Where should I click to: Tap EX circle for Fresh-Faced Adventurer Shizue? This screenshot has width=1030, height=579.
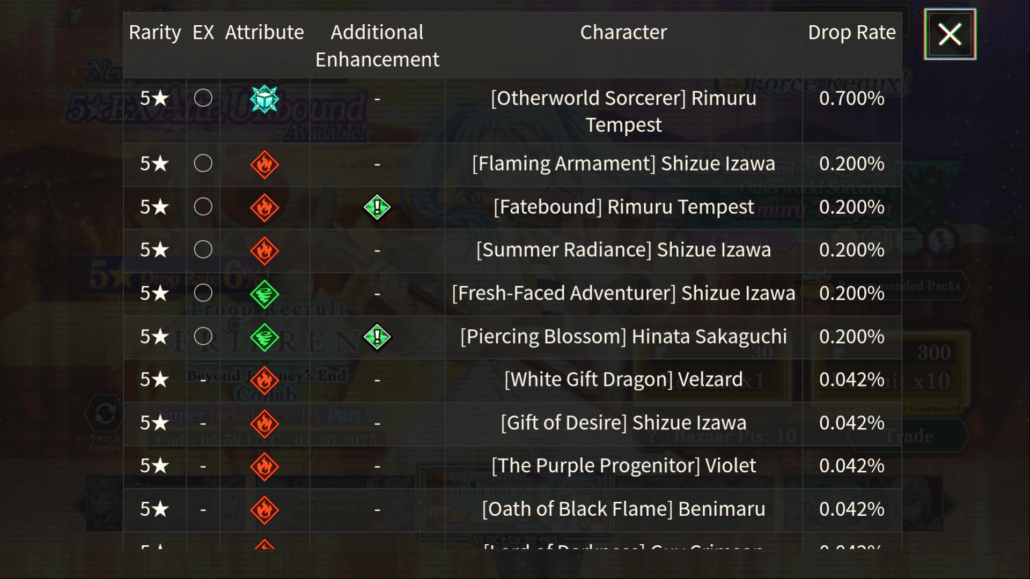[x=203, y=292]
